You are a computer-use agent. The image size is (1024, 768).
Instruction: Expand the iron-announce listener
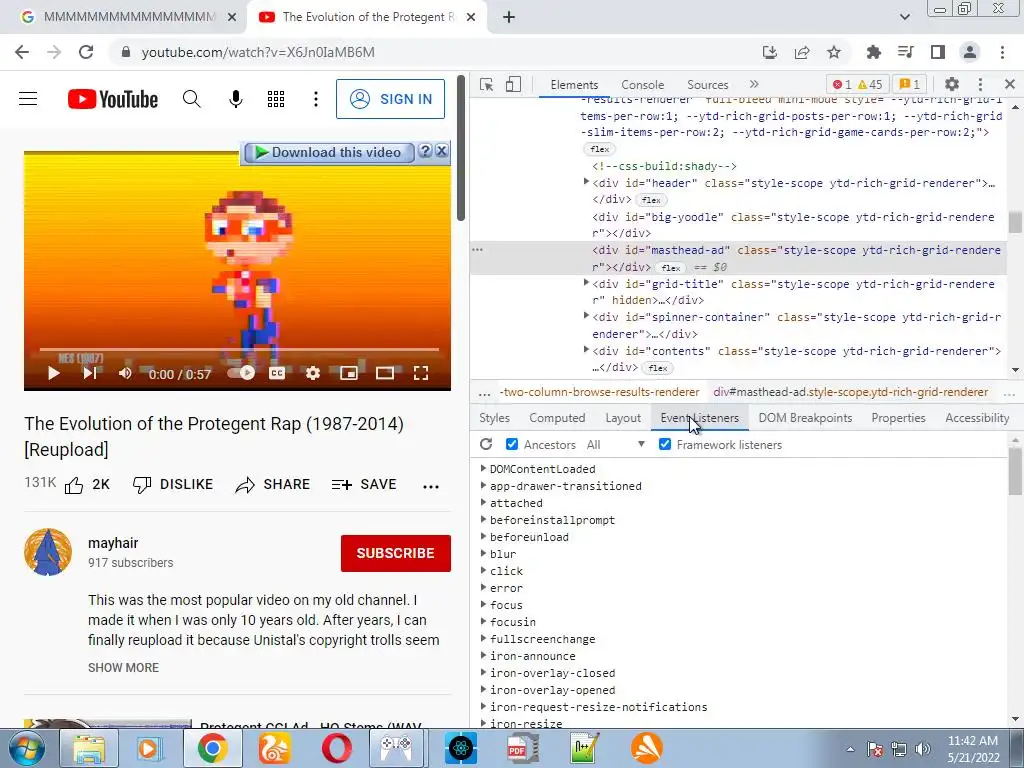point(483,655)
